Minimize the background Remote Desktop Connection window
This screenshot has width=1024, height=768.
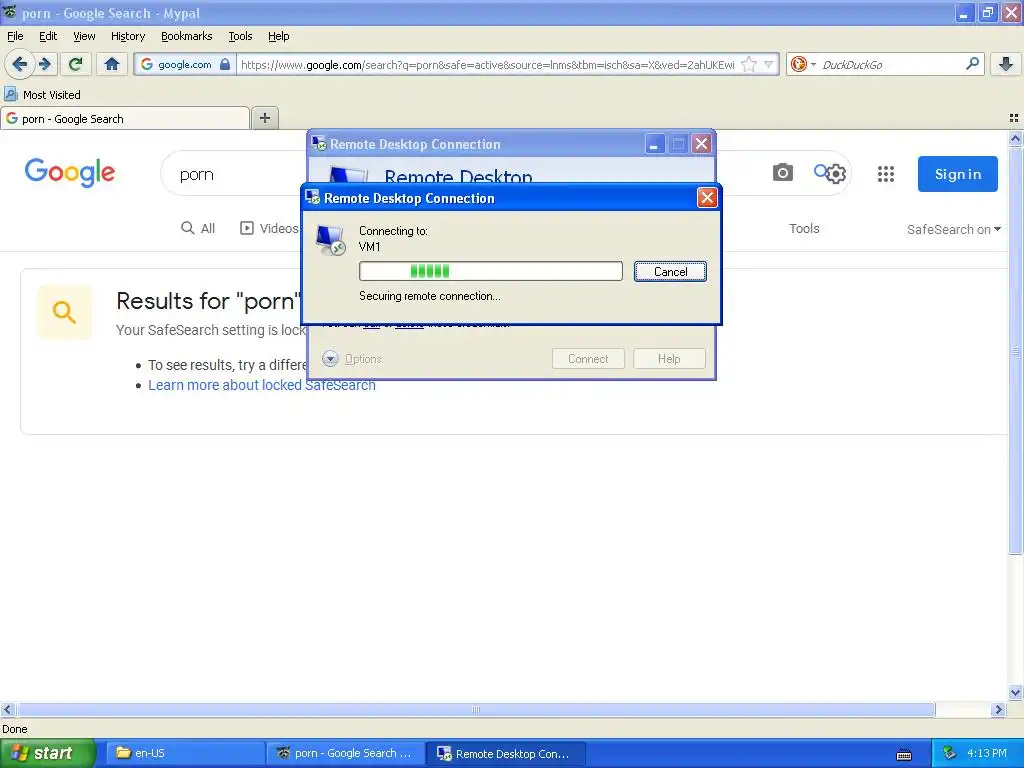654,144
